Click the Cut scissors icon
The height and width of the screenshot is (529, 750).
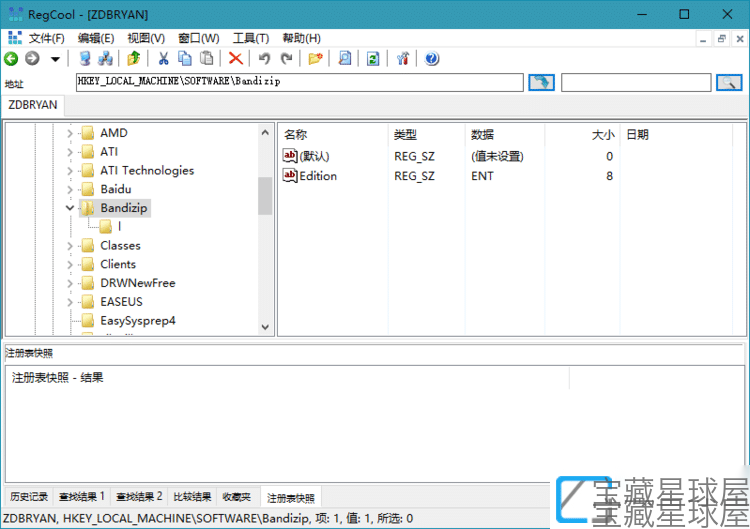click(163, 59)
